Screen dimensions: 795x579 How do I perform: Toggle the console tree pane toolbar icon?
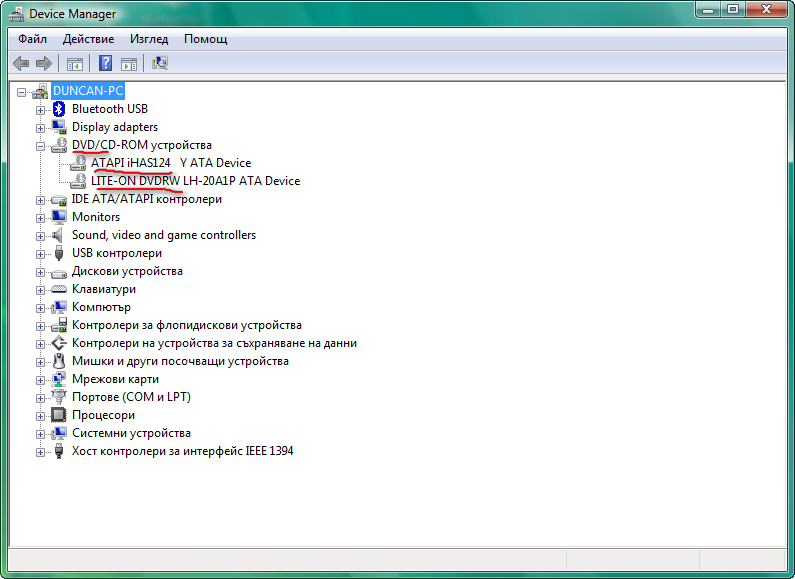tap(75, 64)
